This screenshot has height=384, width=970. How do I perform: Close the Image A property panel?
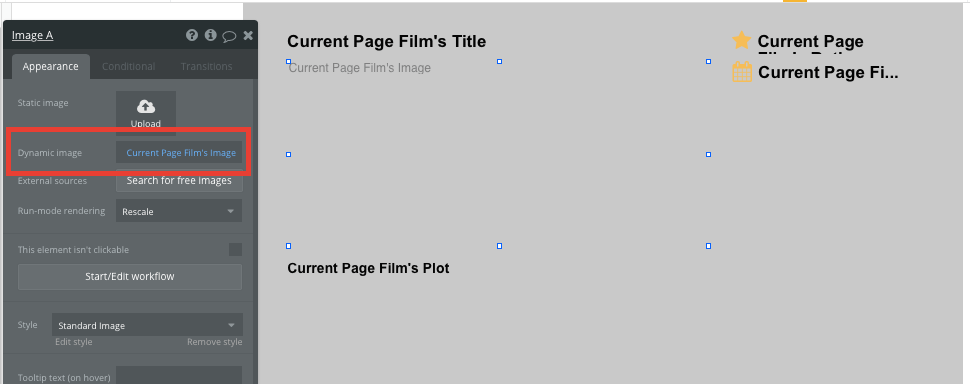coord(248,35)
